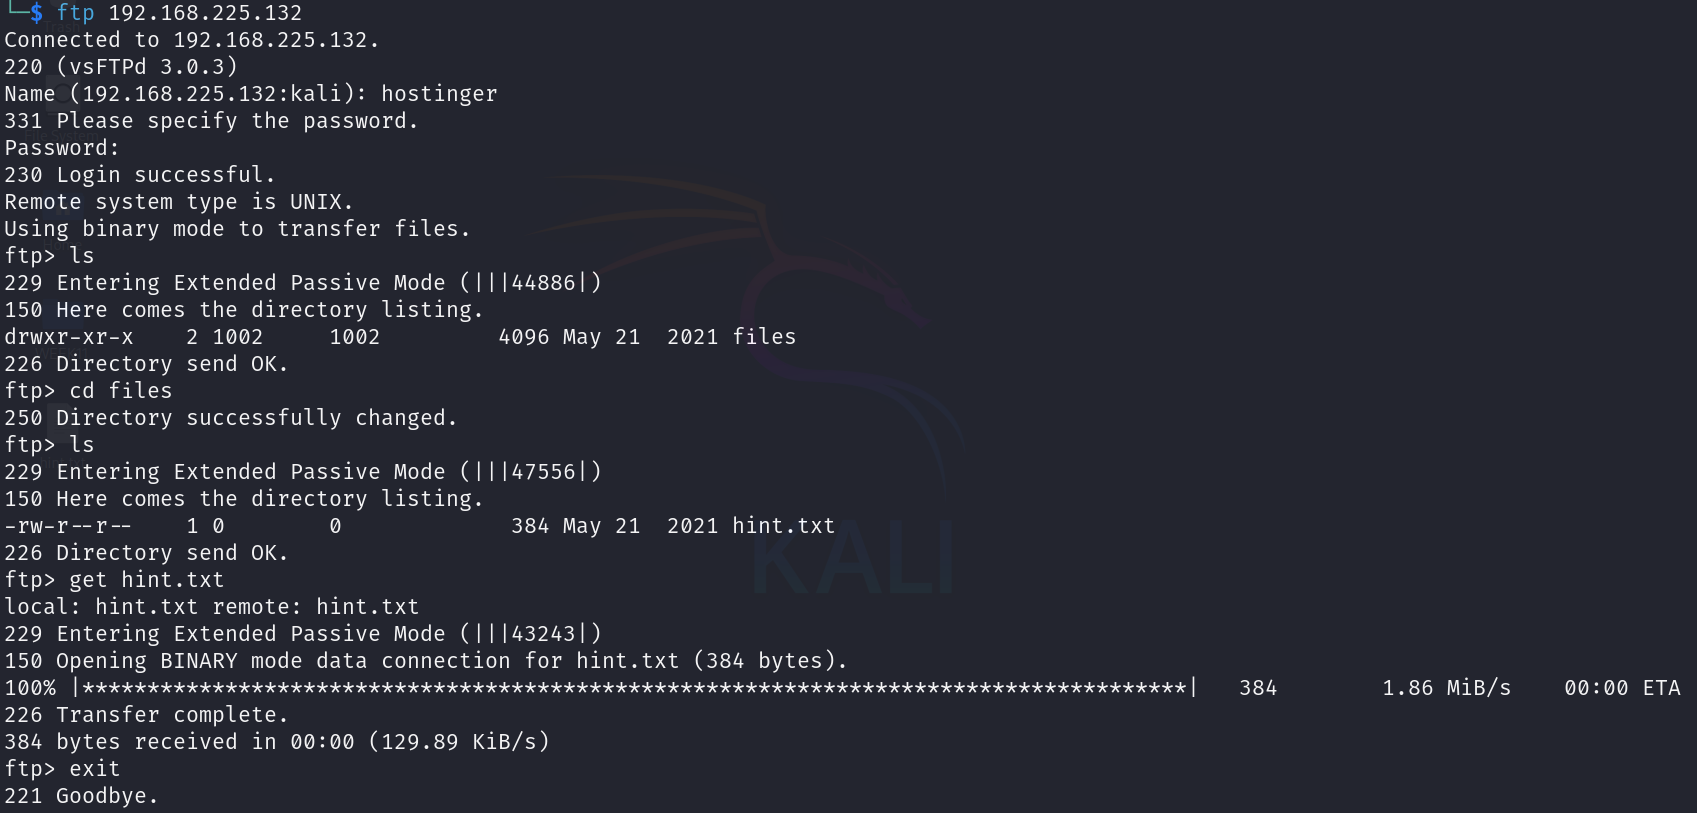Click the passive mode port 44886 text
Viewport: 1697px width, 813px height.
(x=544, y=283)
